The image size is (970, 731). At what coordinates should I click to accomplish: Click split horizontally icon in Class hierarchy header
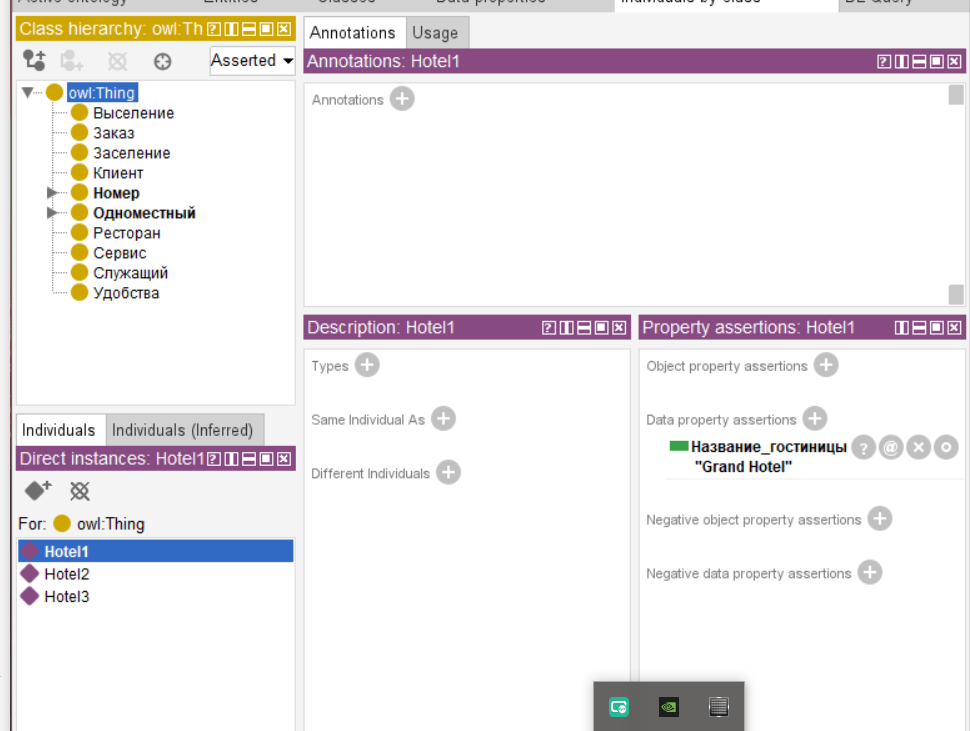click(249, 29)
